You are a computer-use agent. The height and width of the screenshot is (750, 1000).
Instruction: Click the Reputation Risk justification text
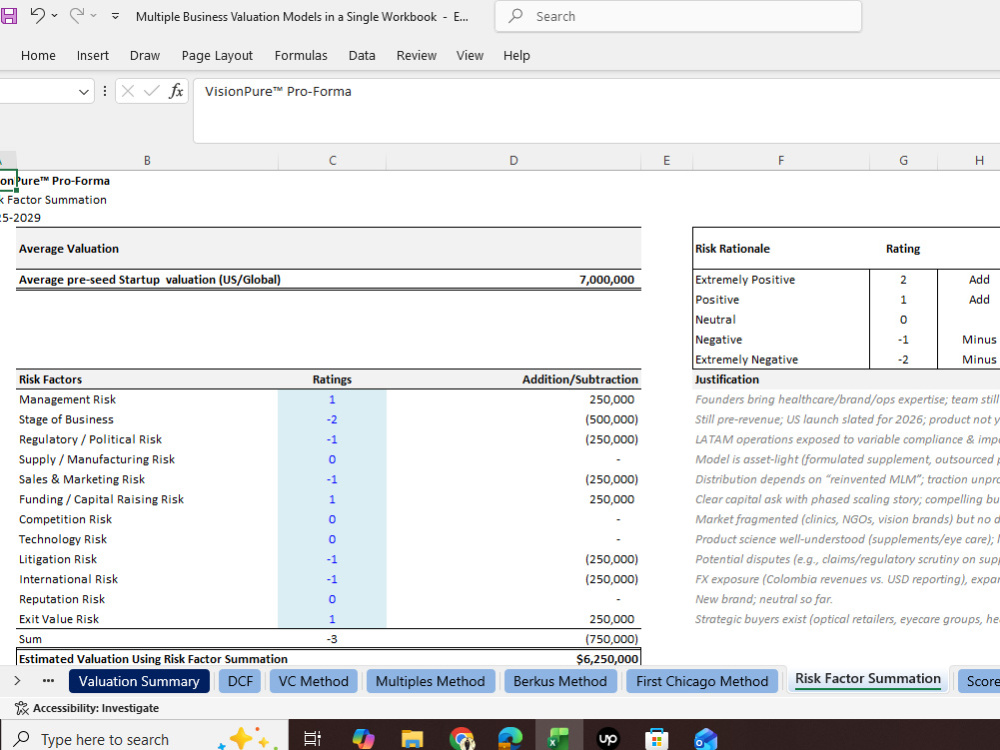pos(763,599)
